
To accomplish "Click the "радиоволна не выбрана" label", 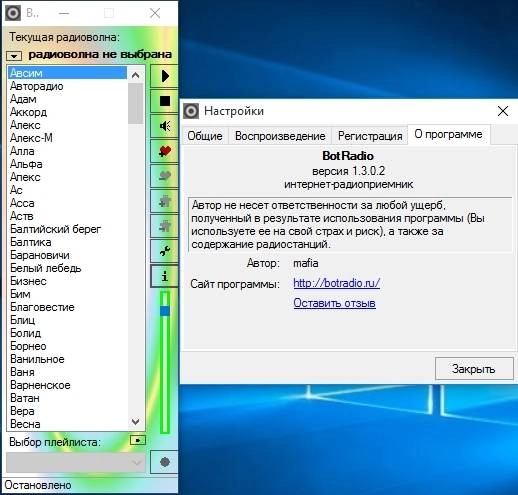I will click(100, 54).
